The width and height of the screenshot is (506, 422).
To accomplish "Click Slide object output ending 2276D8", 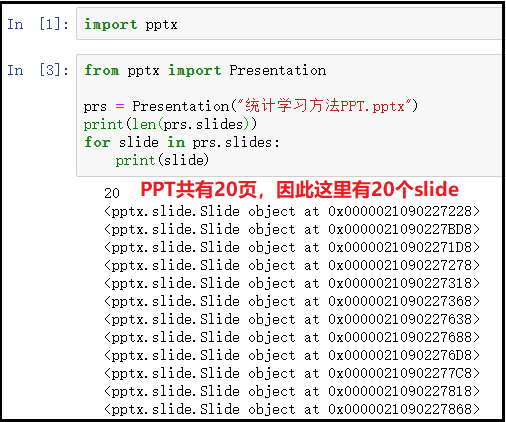I will 292,355.
